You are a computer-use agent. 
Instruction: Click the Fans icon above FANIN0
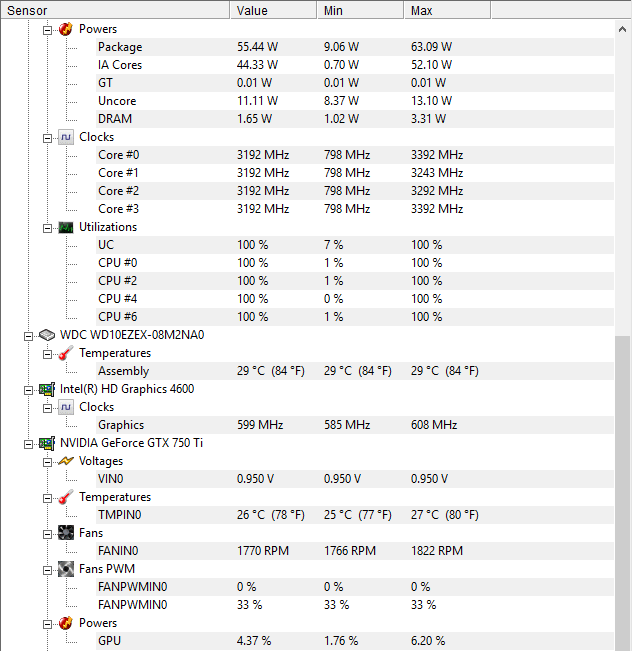click(66, 533)
